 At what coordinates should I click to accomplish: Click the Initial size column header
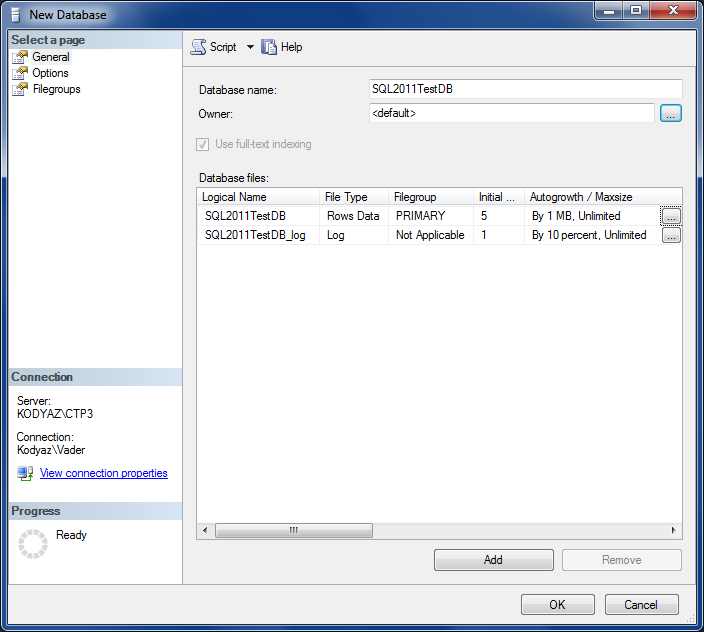(x=499, y=197)
